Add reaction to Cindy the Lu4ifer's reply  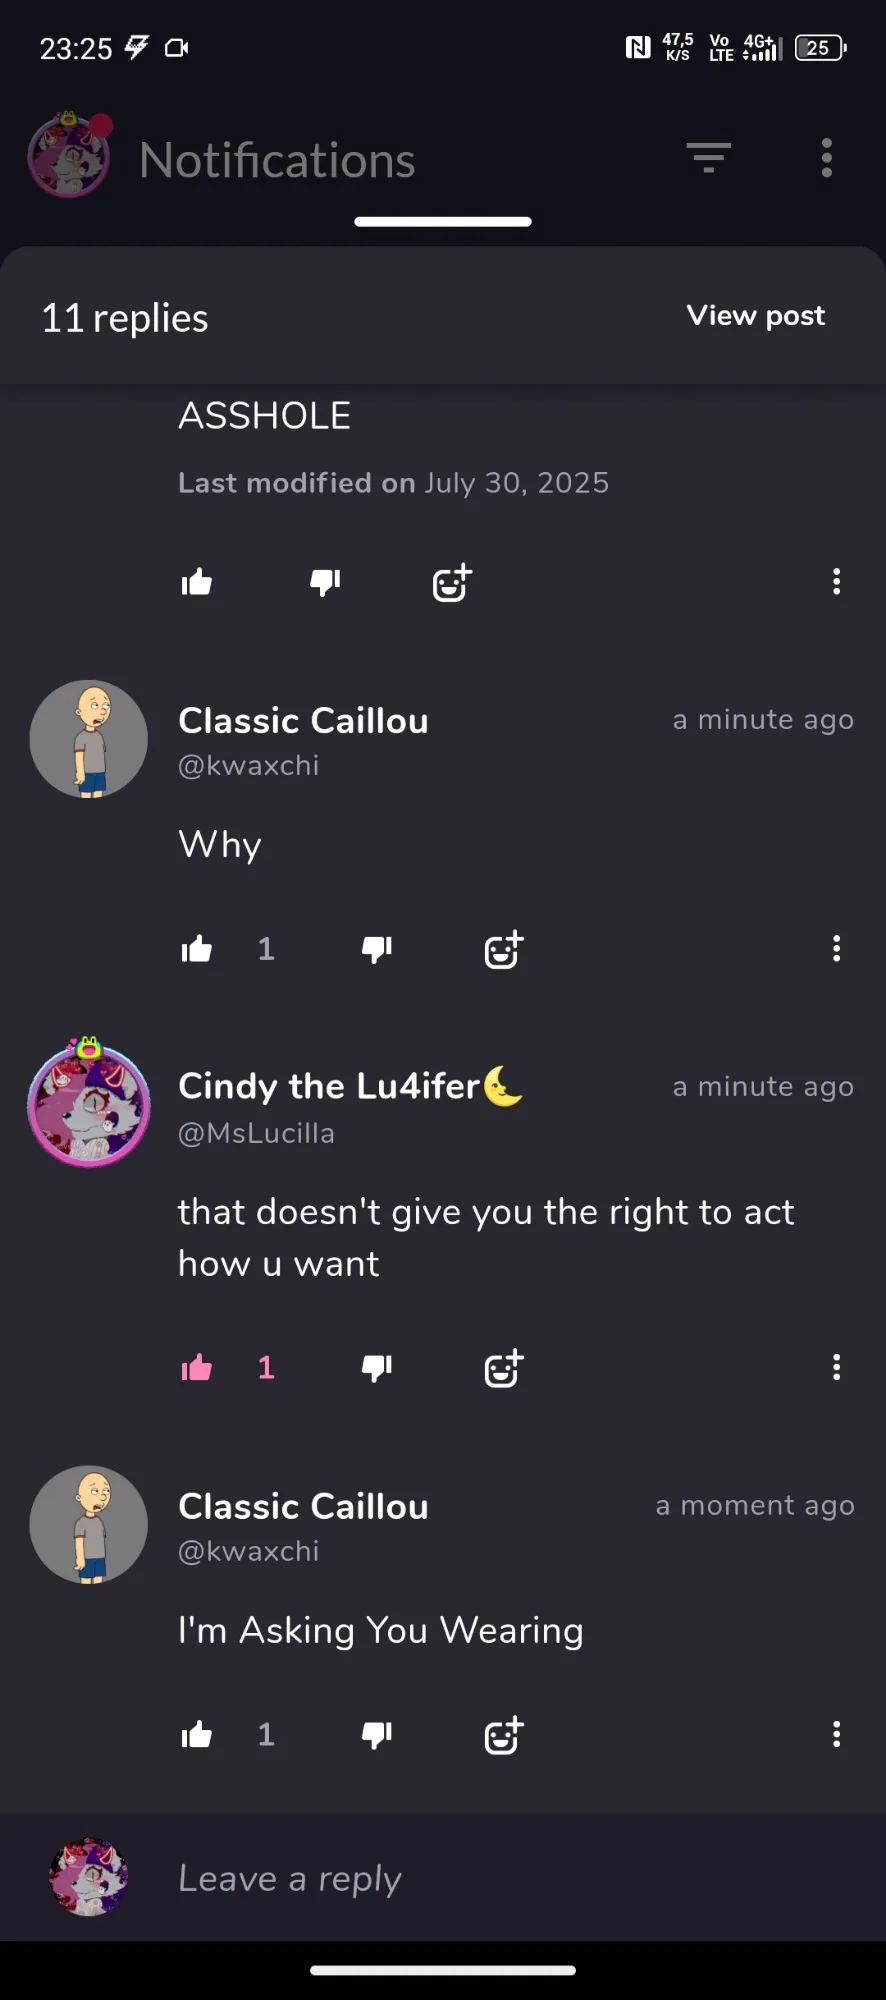[x=504, y=1368]
